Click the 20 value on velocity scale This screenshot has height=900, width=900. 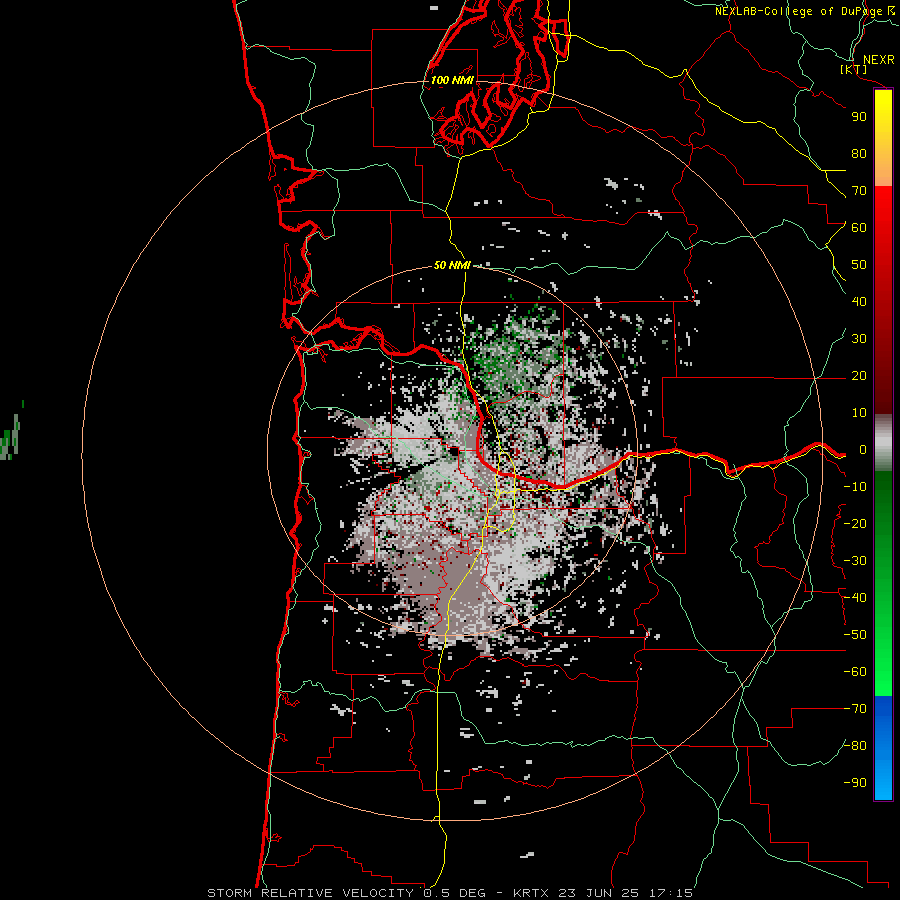(859, 375)
